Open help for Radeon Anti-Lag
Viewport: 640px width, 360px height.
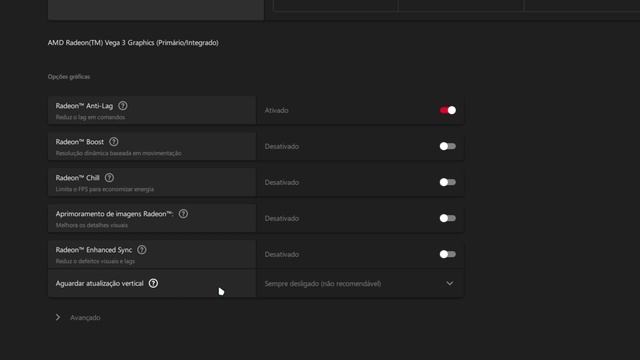coord(122,106)
